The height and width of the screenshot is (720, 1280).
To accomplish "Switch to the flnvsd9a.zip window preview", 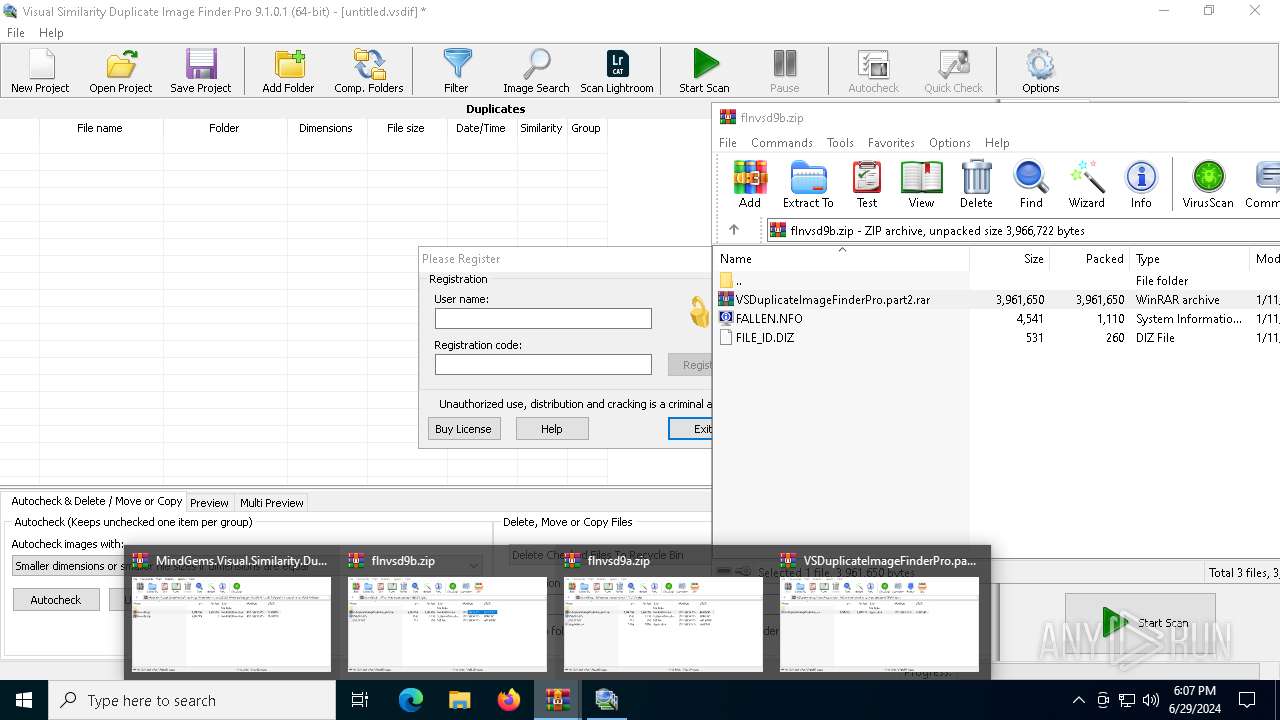I will [664, 612].
